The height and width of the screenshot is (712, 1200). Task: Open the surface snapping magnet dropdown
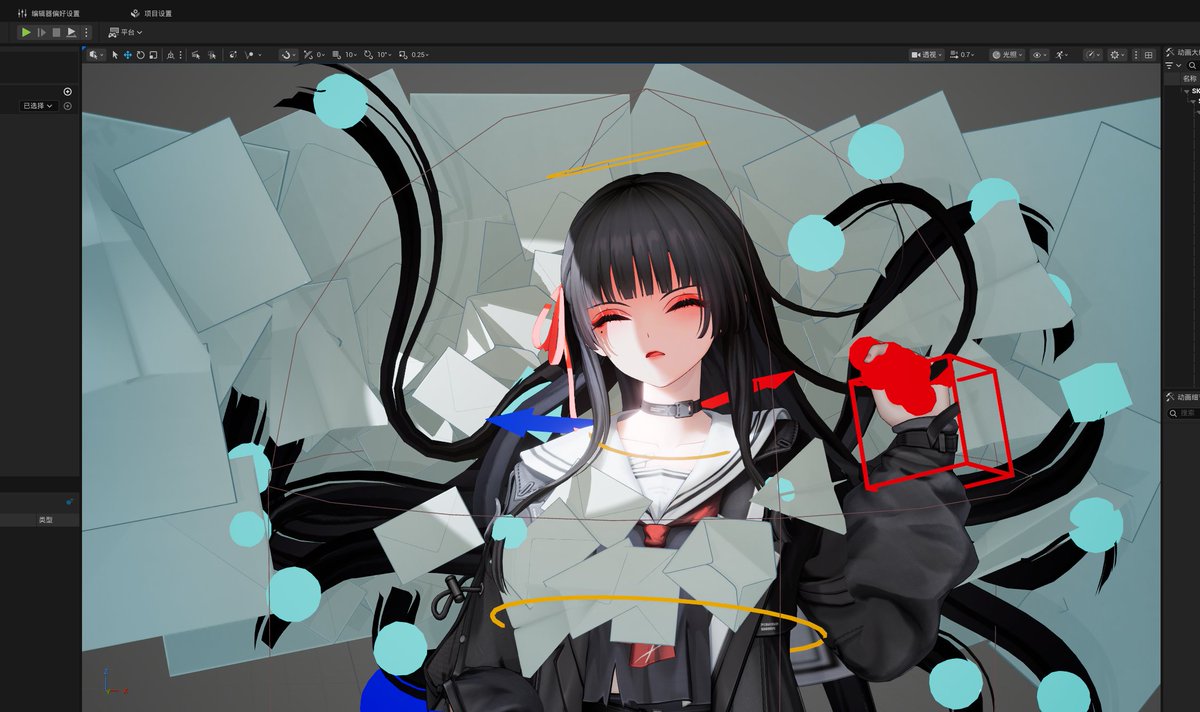(288, 55)
